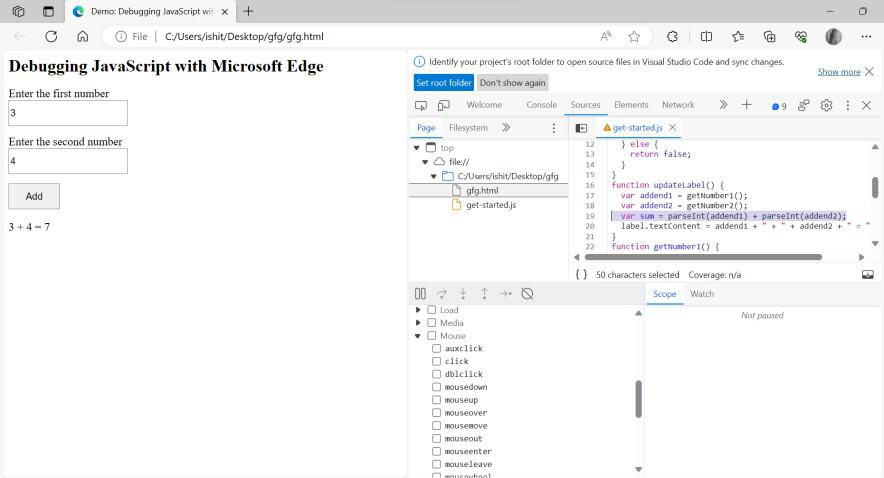Enable the Media event breakpoint category
This screenshot has height=478, width=884.
tap(432, 323)
